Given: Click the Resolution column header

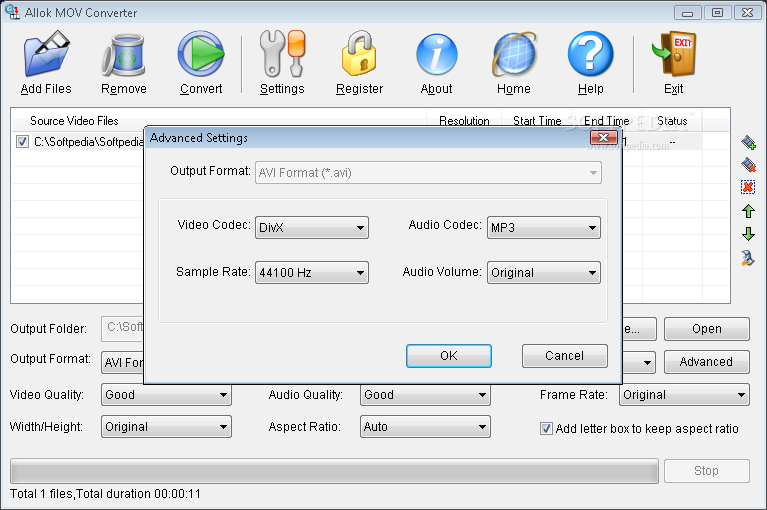Looking at the screenshot, I should pyautogui.click(x=464, y=120).
